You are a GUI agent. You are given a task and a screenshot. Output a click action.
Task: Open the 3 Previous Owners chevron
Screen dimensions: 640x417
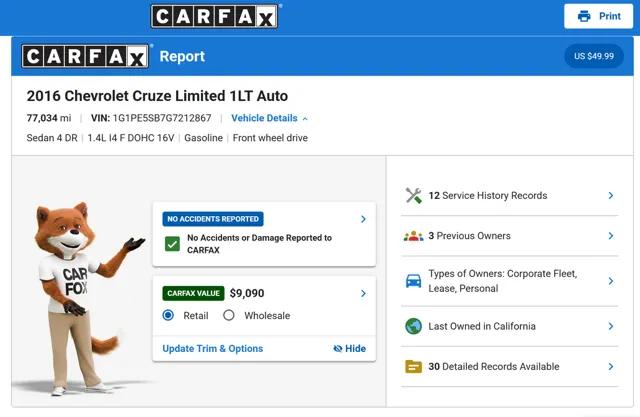click(611, 236)
